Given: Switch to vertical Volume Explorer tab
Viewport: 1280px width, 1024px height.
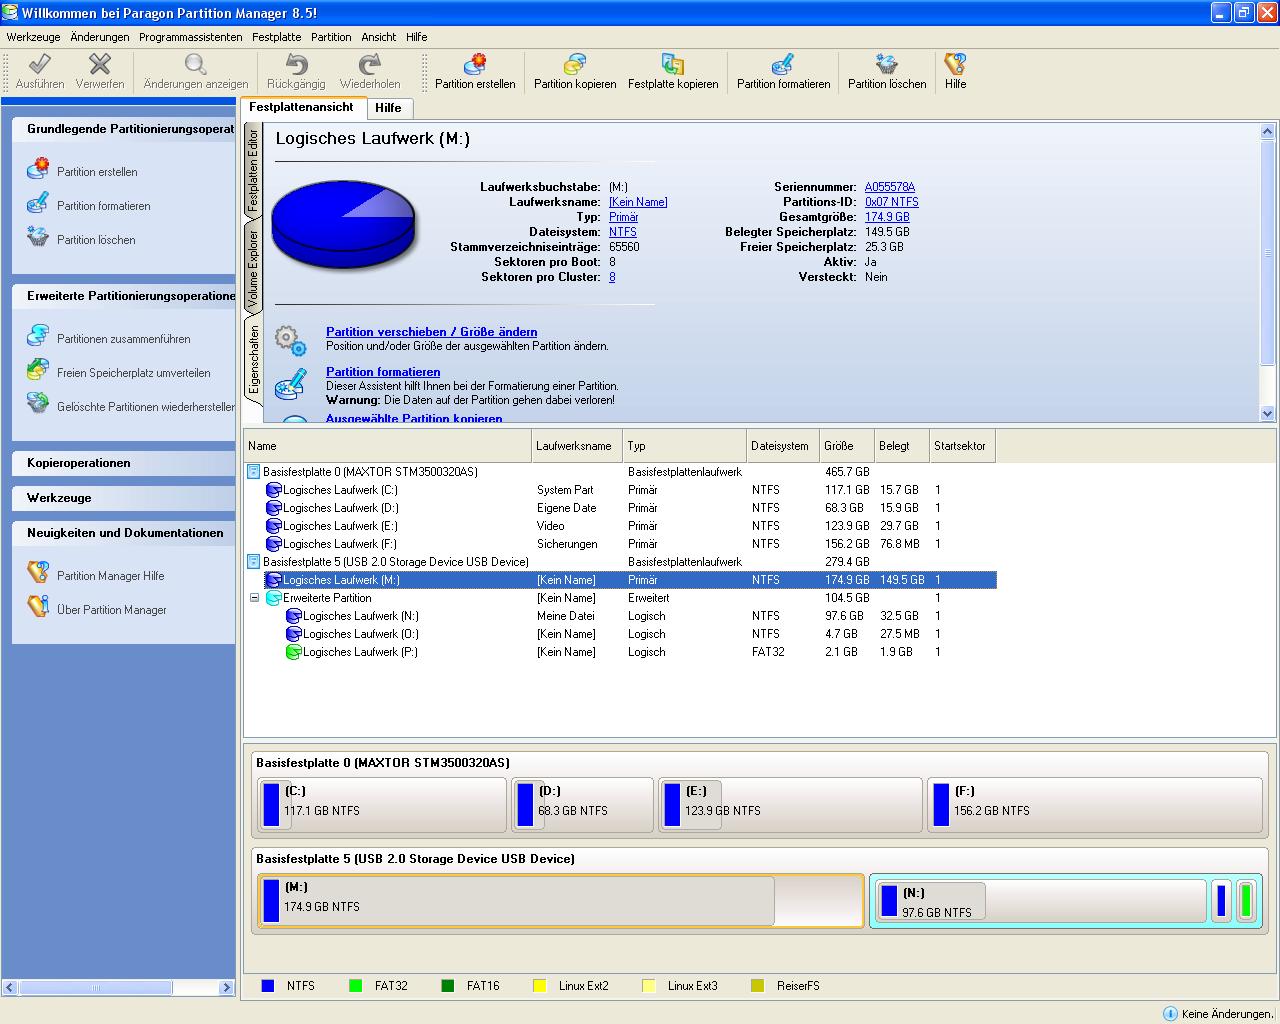Looking at the screenshot, I should (253, 268).
